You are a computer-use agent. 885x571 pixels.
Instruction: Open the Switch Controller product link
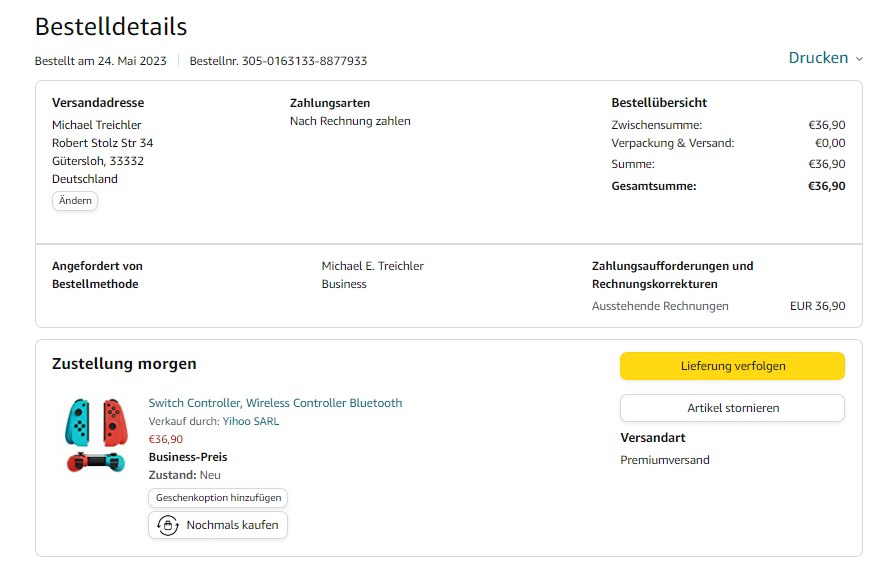(x=275, y=403)
